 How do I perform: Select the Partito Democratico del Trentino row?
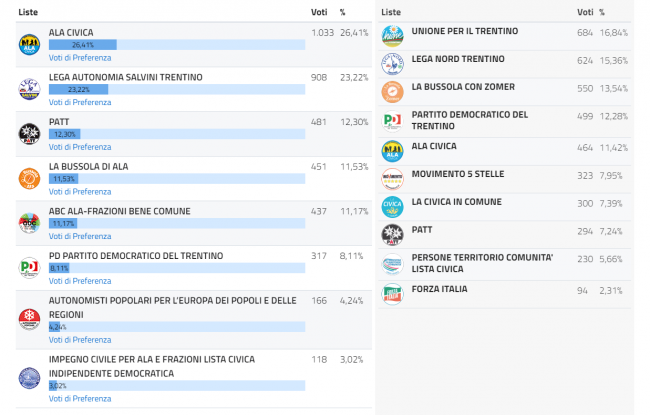(x=470, y=120)
